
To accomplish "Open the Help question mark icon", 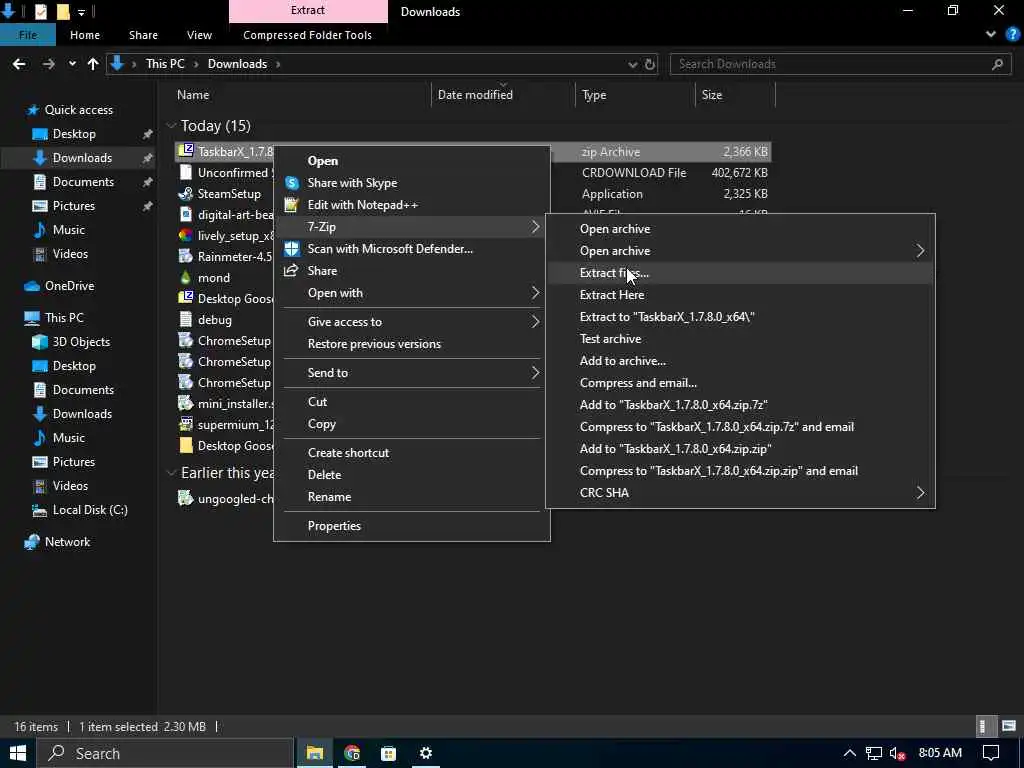I will click(x=1012, y=35).
